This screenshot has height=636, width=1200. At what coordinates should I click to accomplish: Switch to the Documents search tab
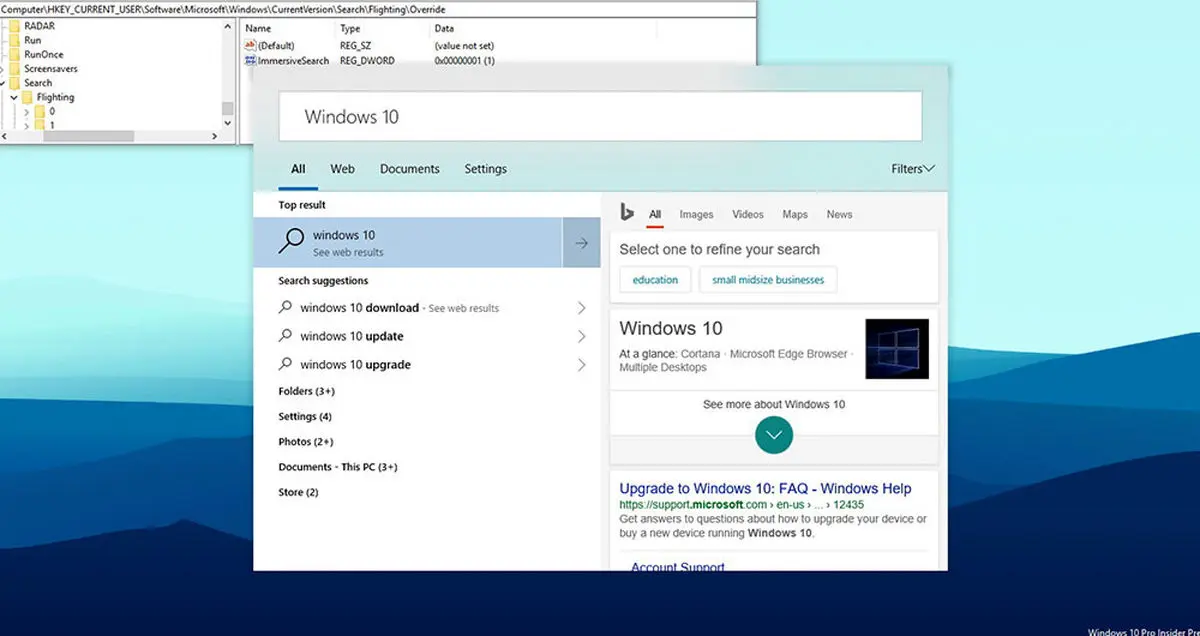tap(409, 169)
